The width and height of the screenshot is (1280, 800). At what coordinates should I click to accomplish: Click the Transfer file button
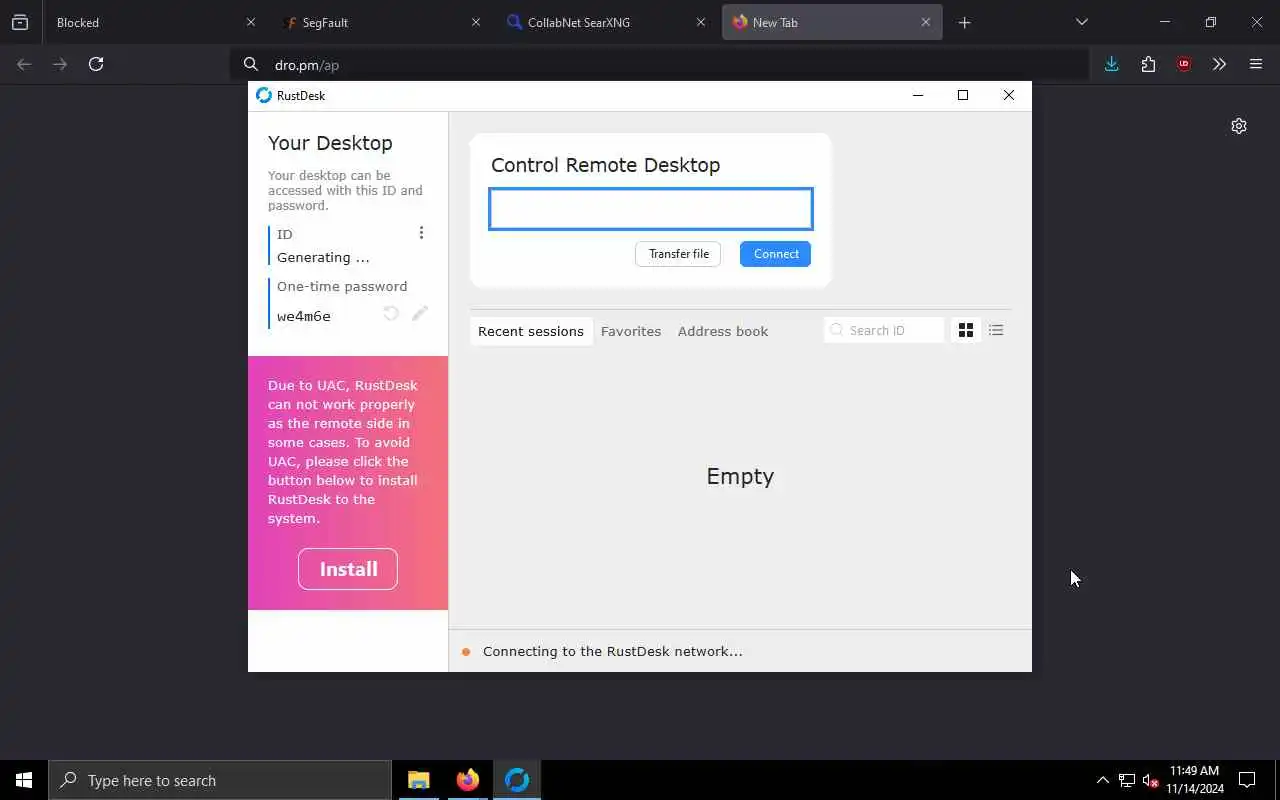(678, 254)
